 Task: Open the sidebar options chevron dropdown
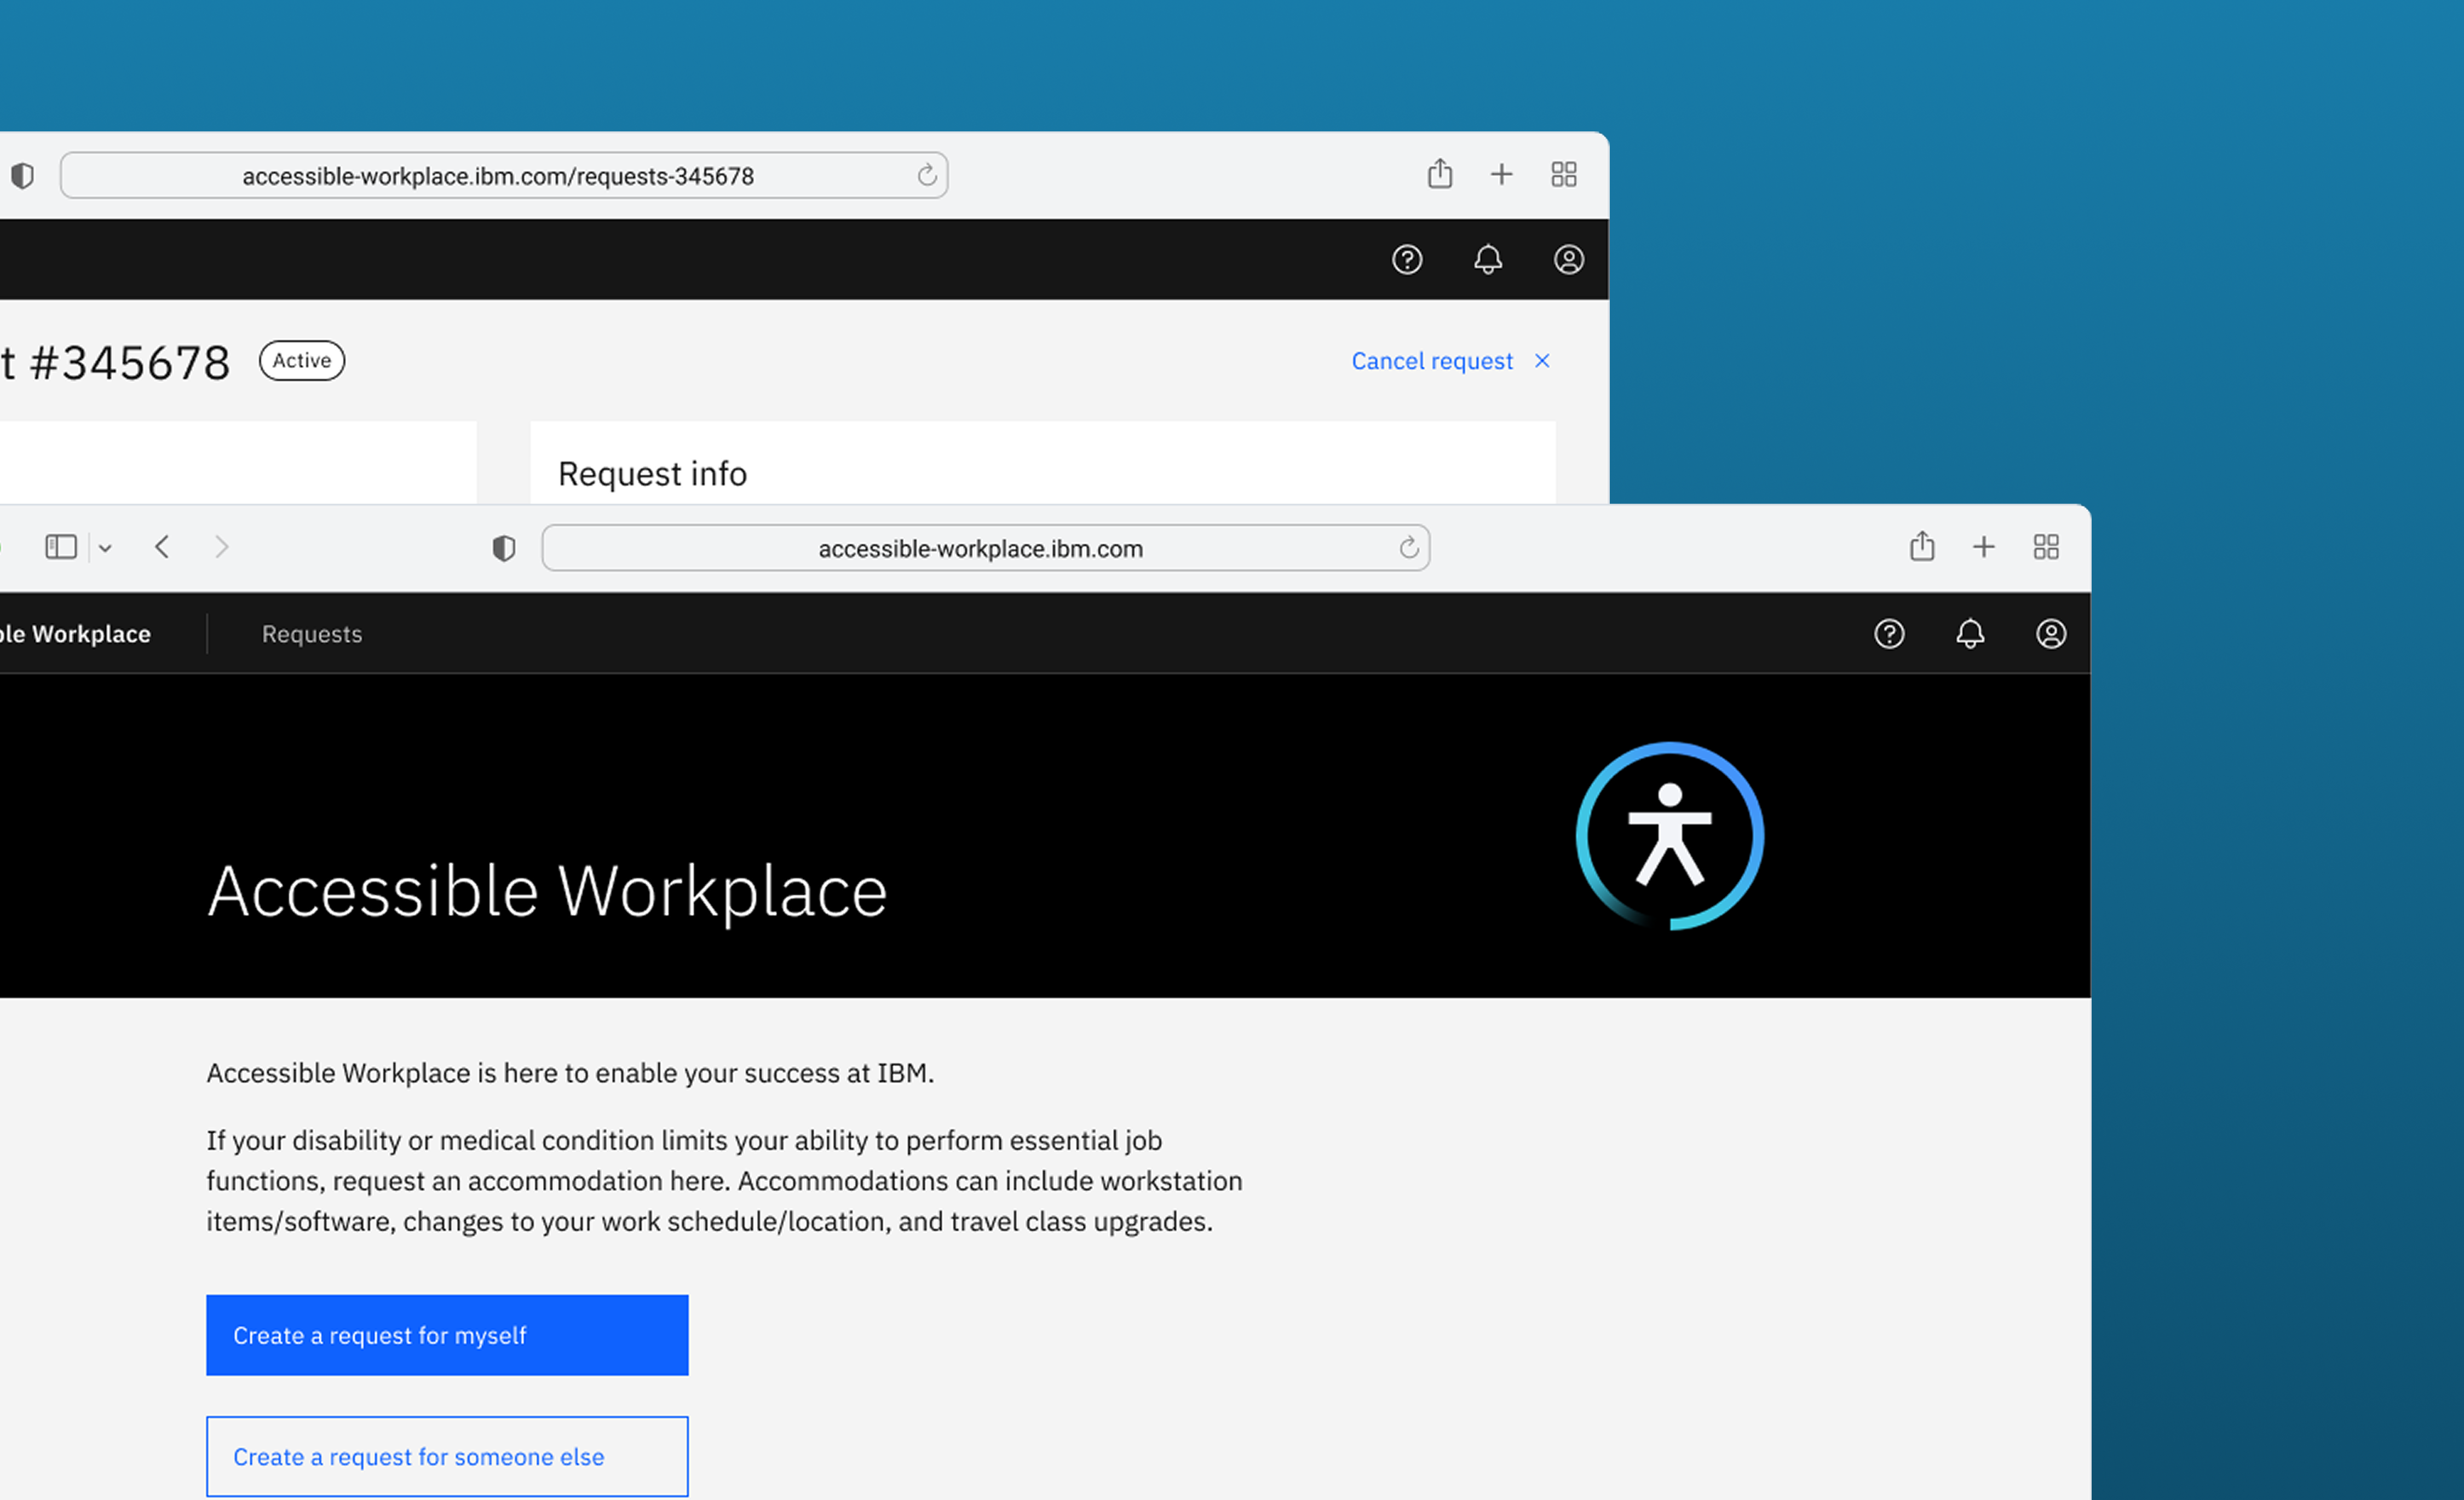click(x=106, y=547)
